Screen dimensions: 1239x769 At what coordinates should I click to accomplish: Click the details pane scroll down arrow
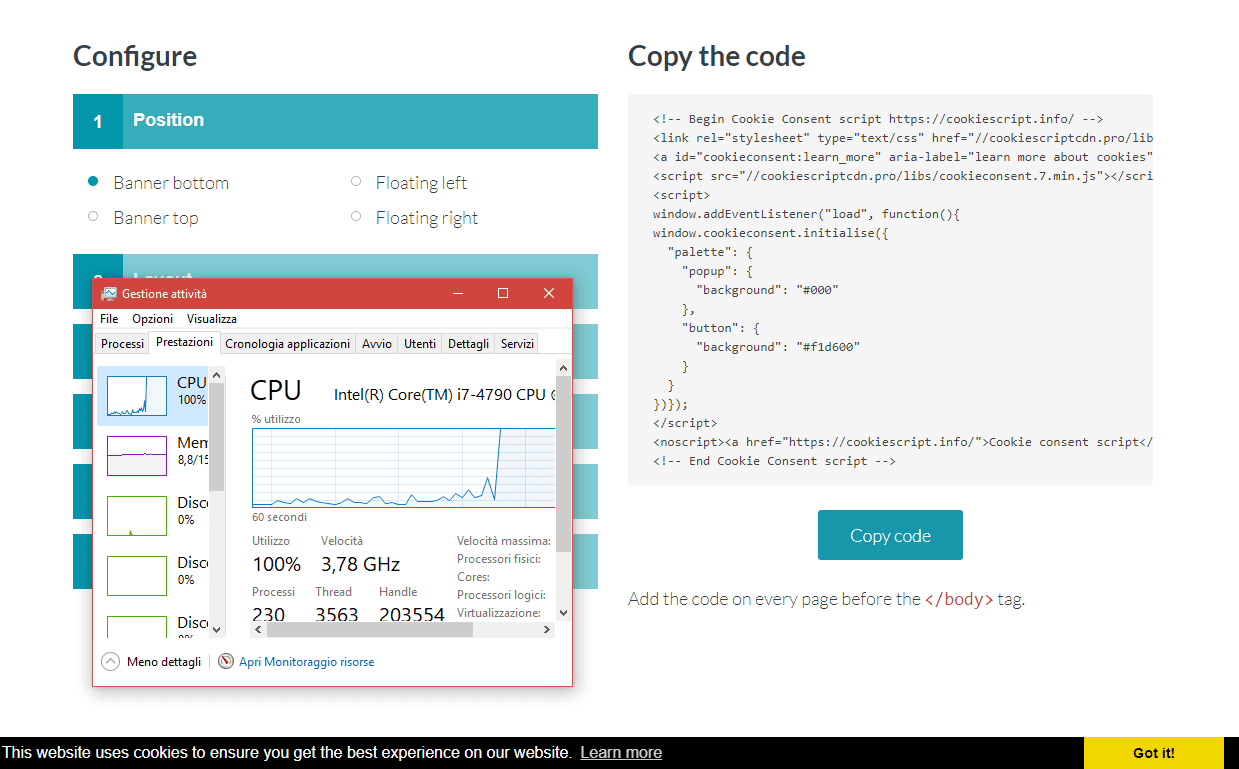point(563,612)
